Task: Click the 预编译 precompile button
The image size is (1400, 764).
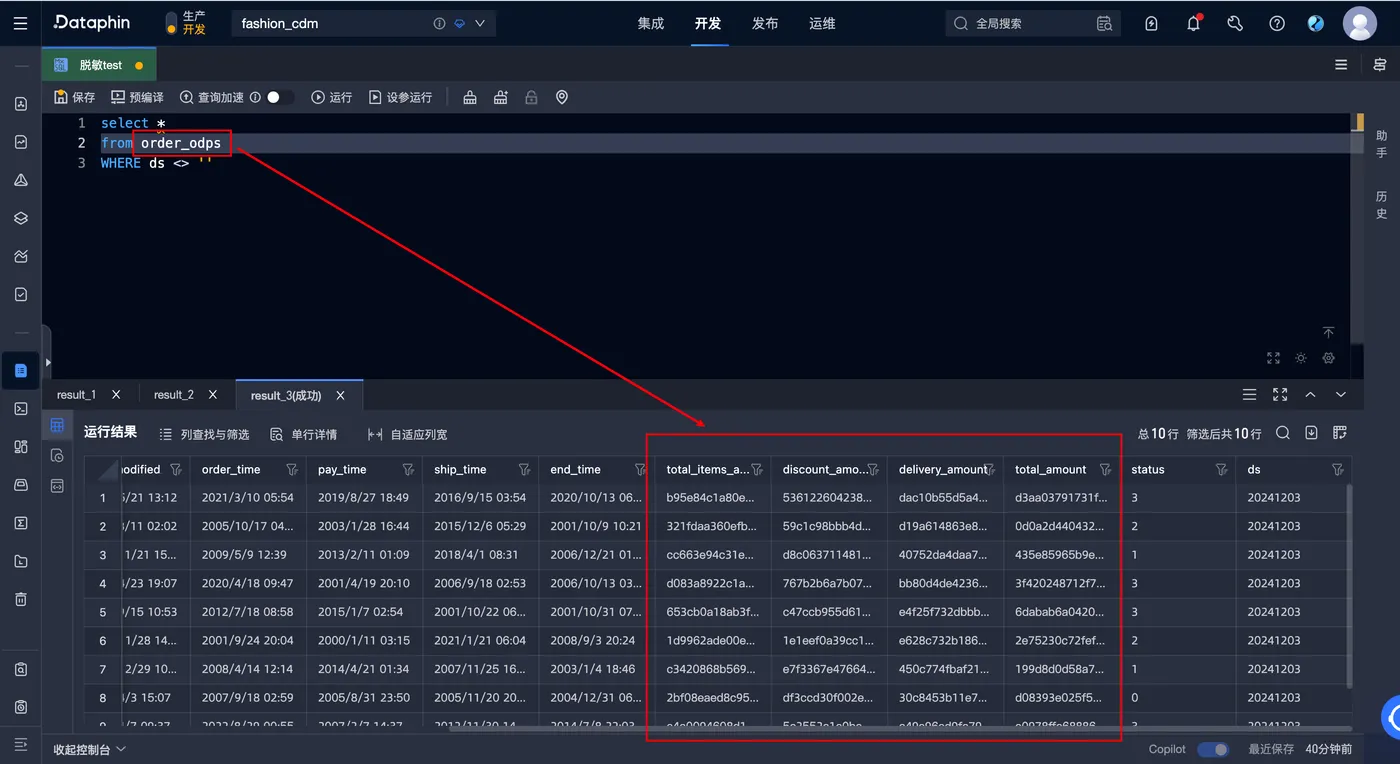Action: coord(137,97)
